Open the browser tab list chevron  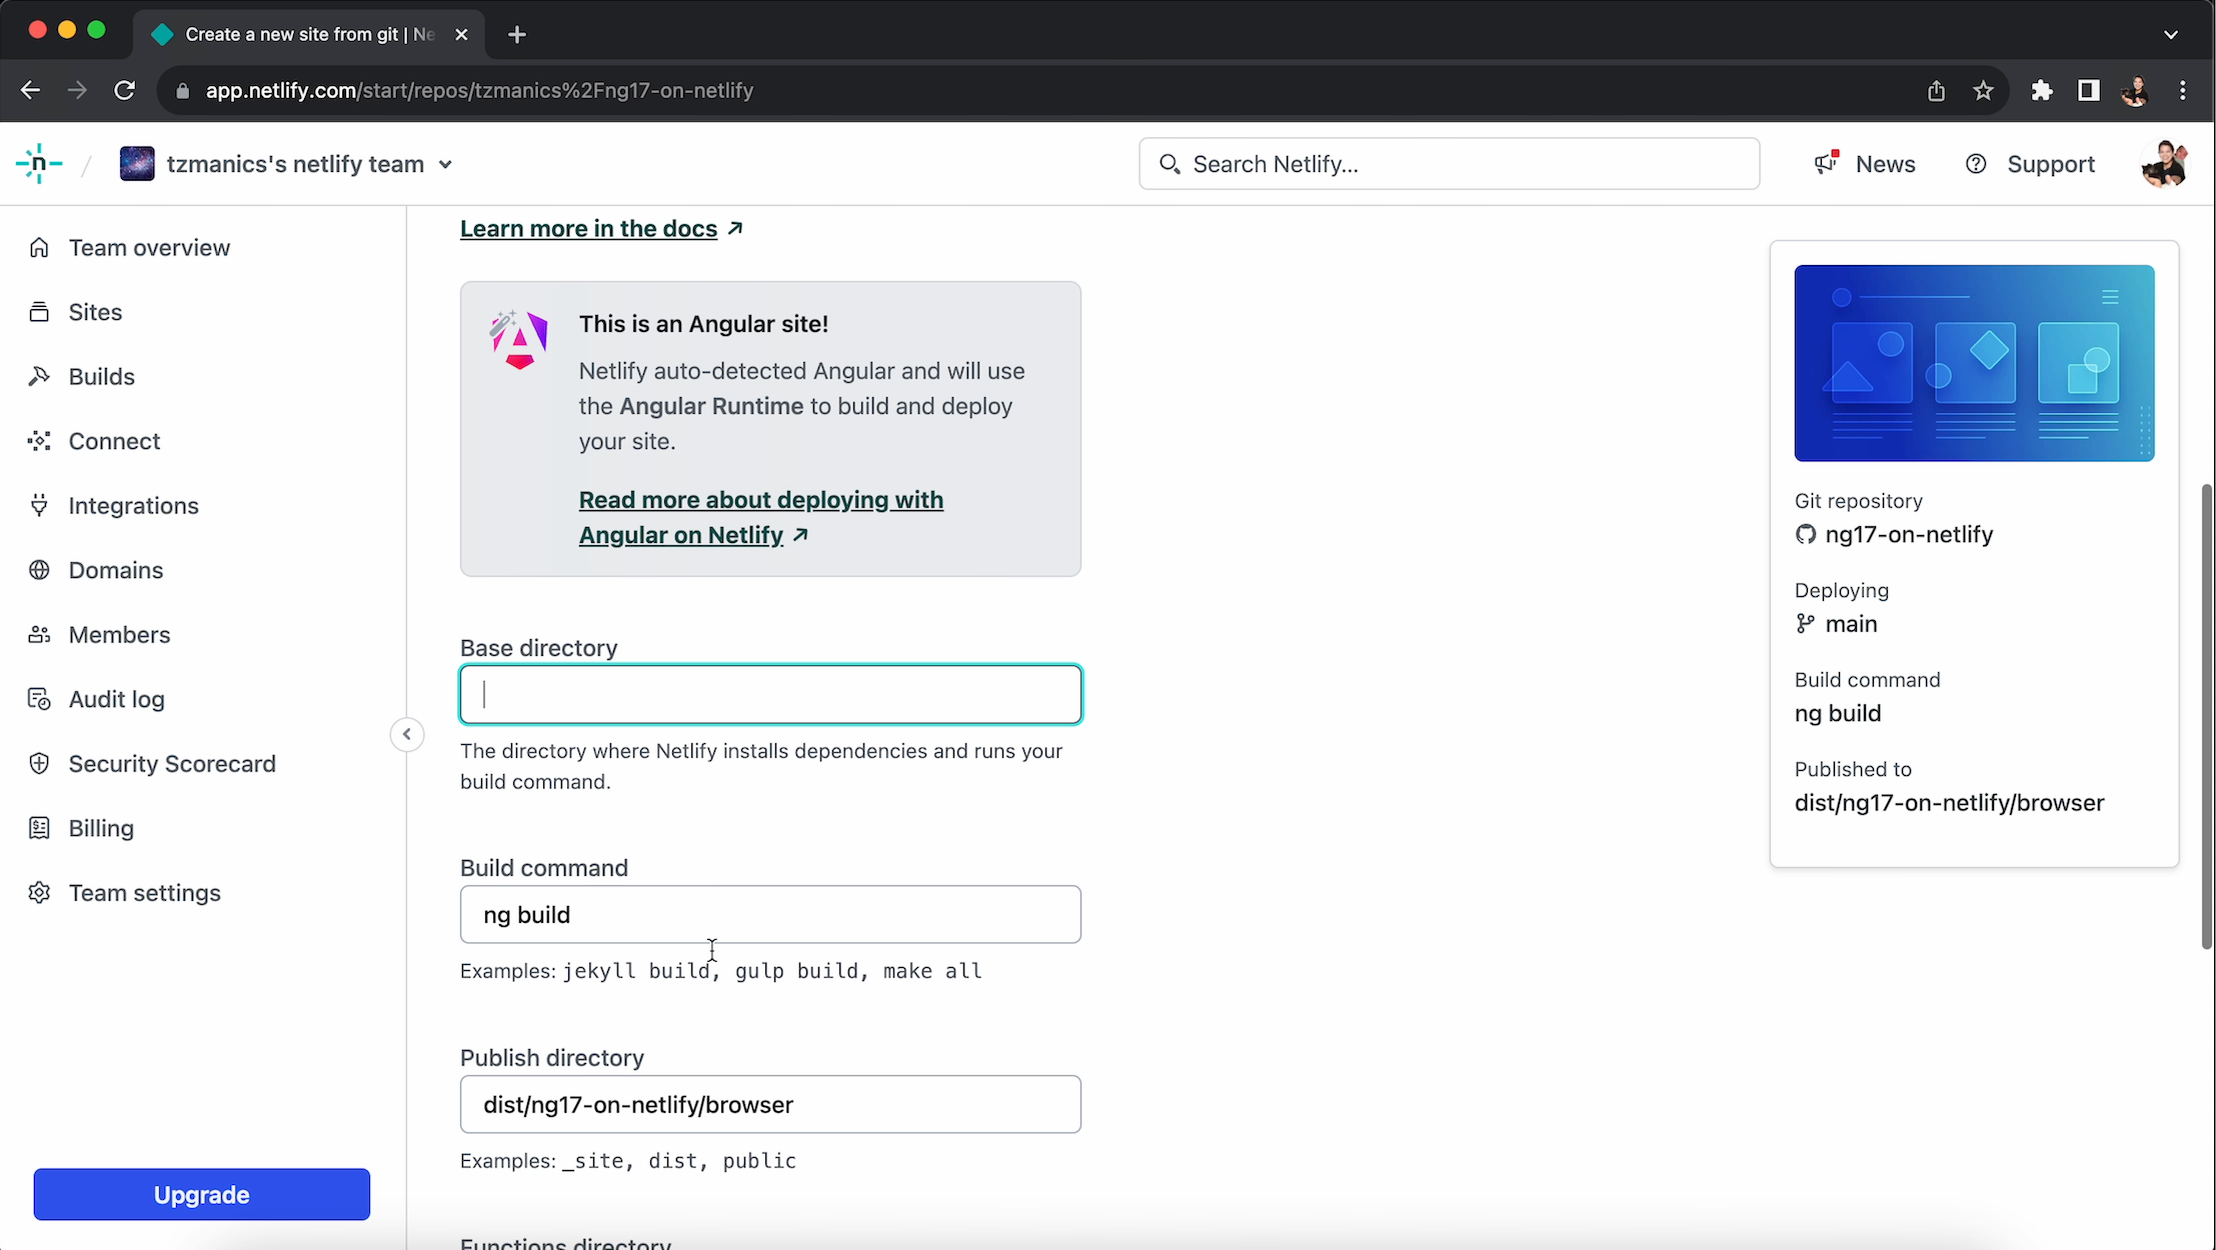point(2170,34)
